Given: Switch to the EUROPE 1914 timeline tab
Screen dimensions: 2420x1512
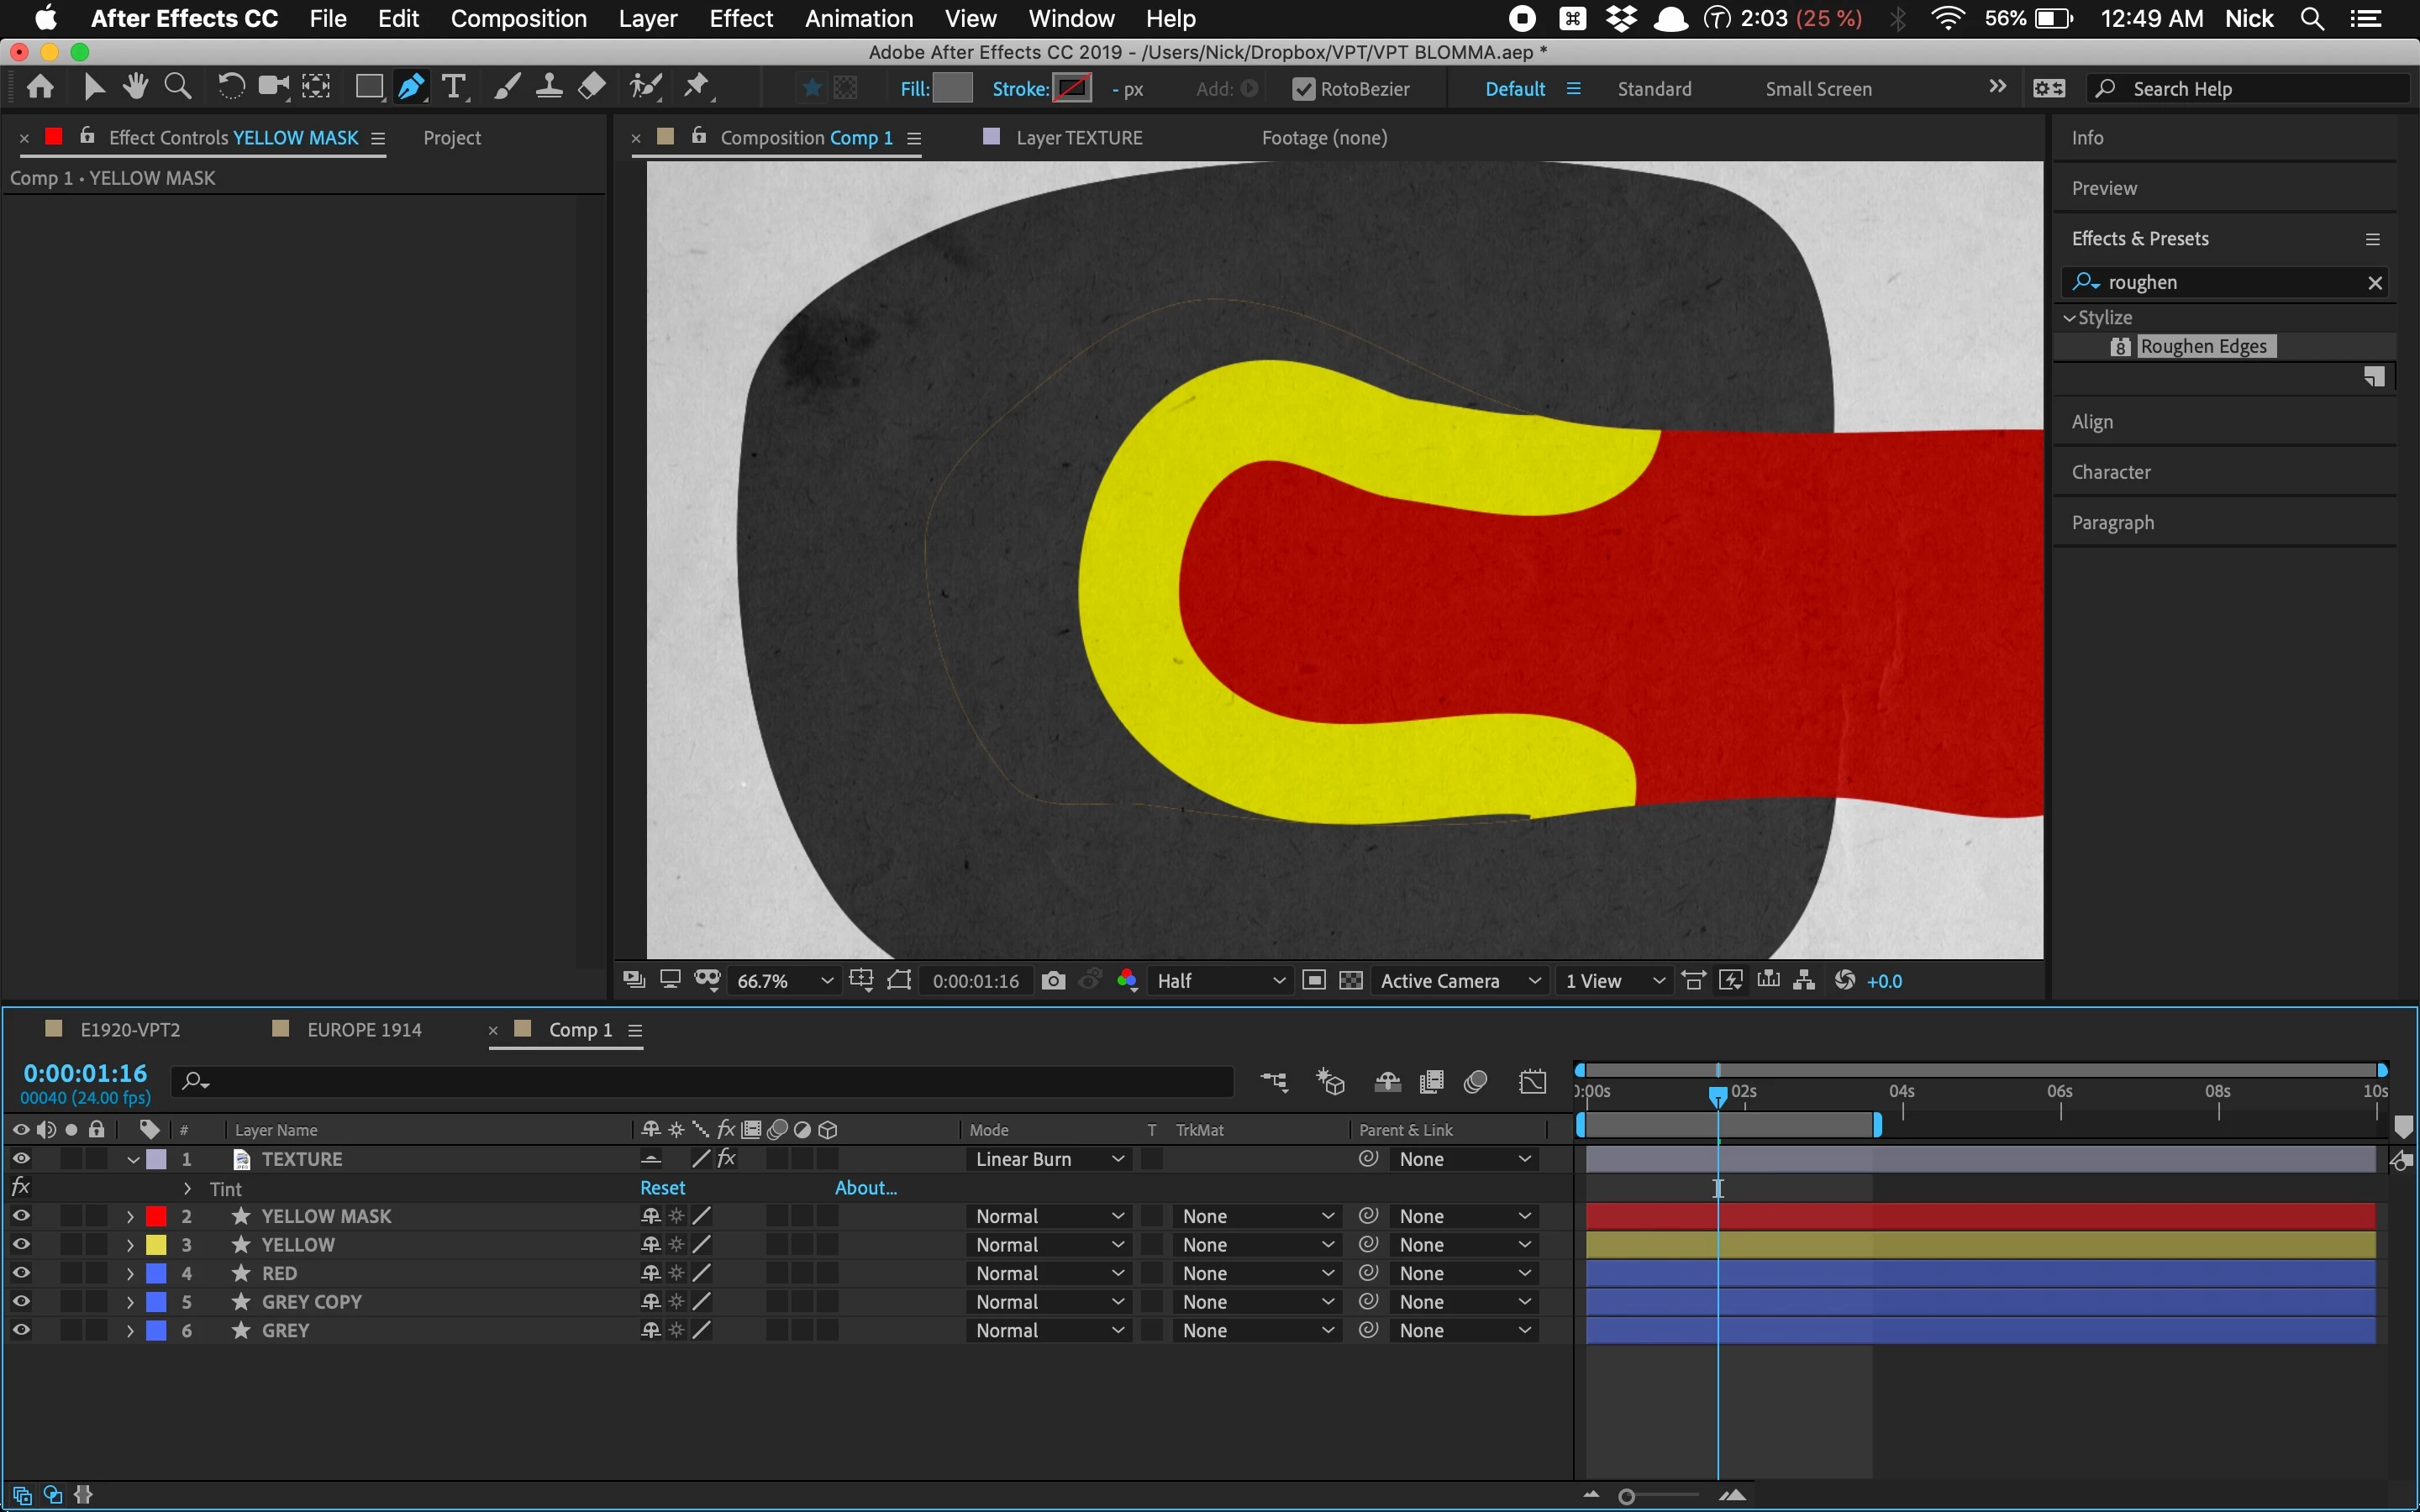Looking at the screenshot, I should (364, 1030).
